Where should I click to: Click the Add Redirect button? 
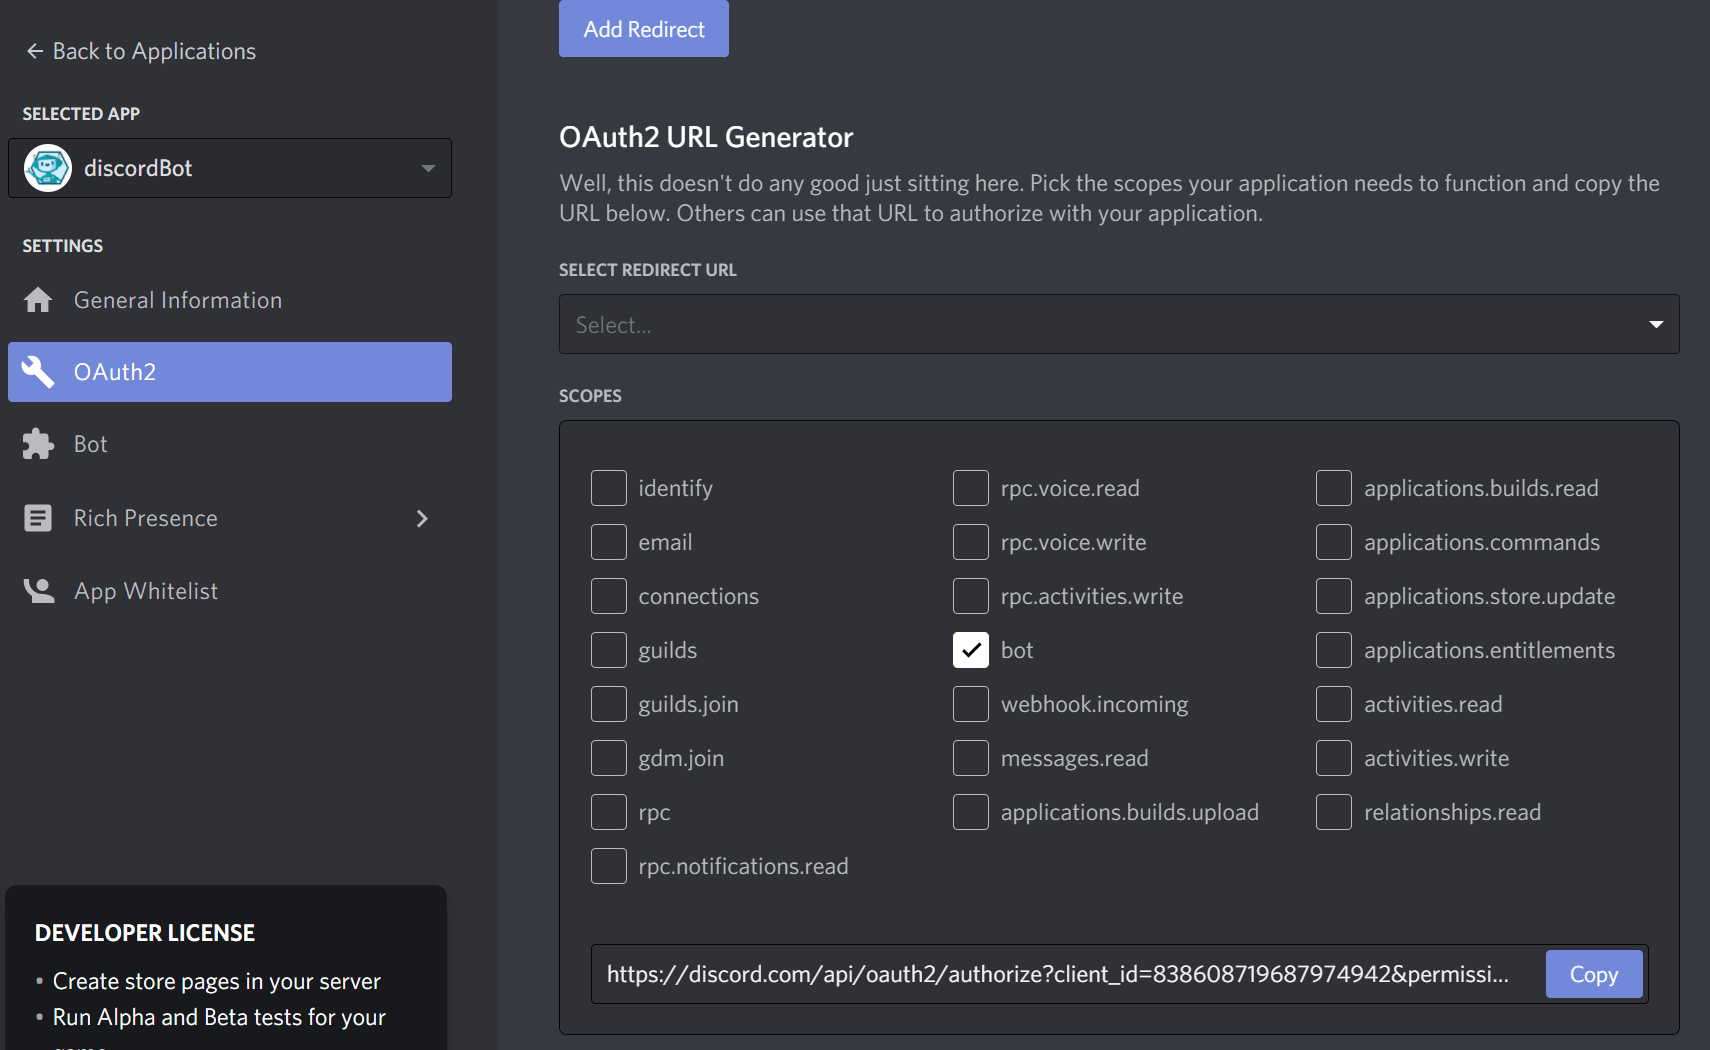[x=643, y=29]
